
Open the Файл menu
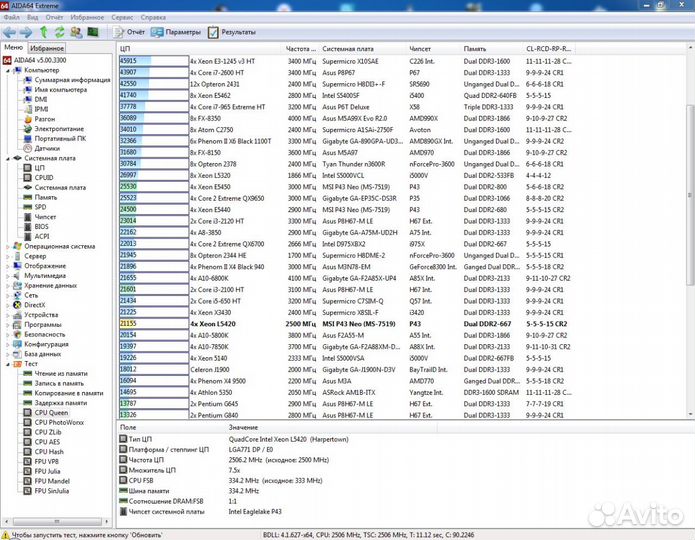point(12,17)
